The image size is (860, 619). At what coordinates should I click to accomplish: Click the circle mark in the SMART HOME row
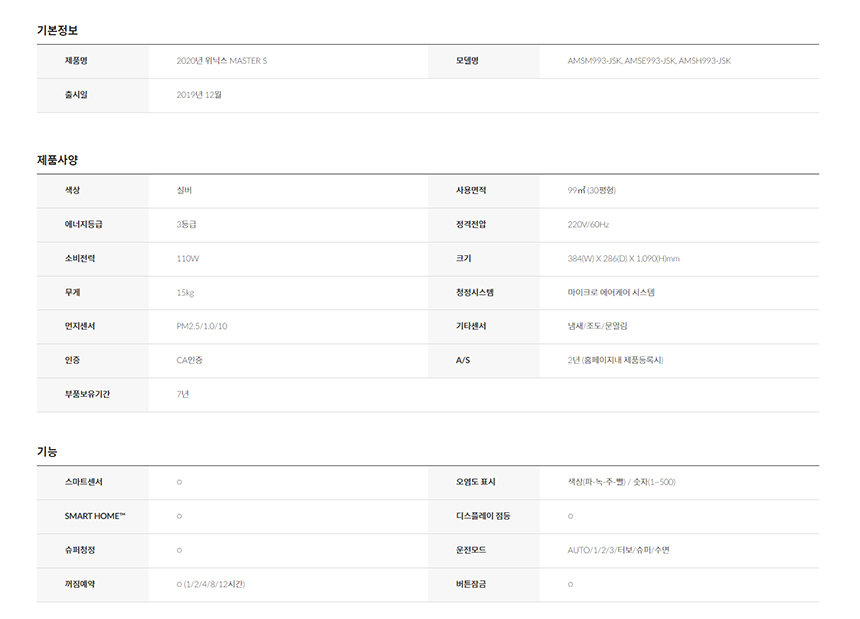coord(179,516)
